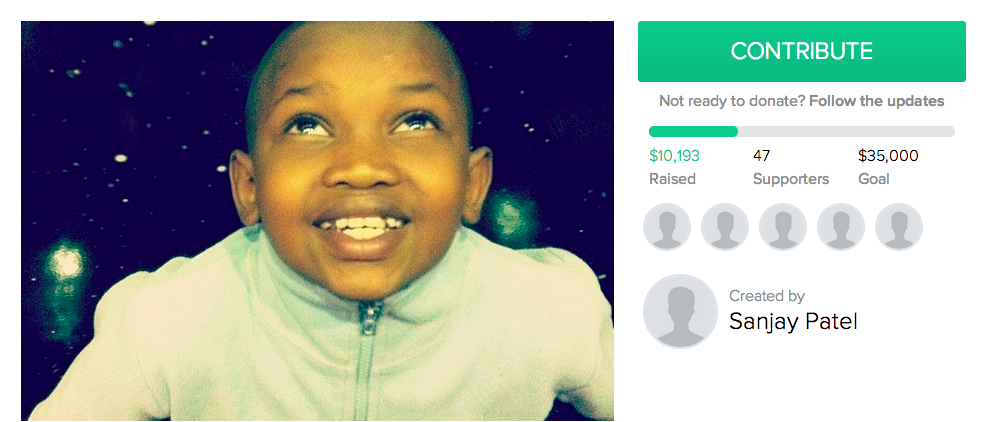Click the $35,000 goal amount
This screenshot has width=987, height=422.
click(888, 156)
